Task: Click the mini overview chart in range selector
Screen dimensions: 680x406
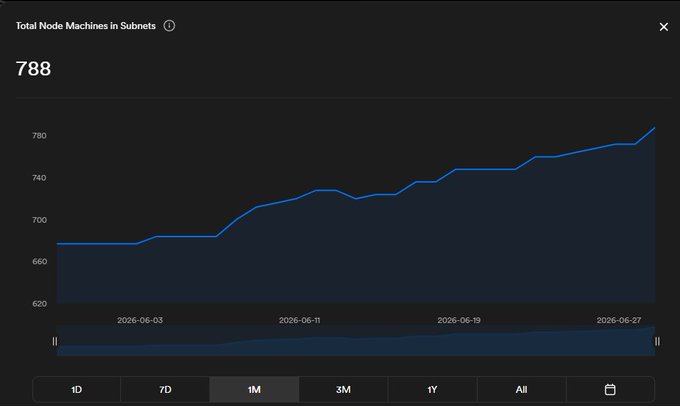Action: [356, 341]
